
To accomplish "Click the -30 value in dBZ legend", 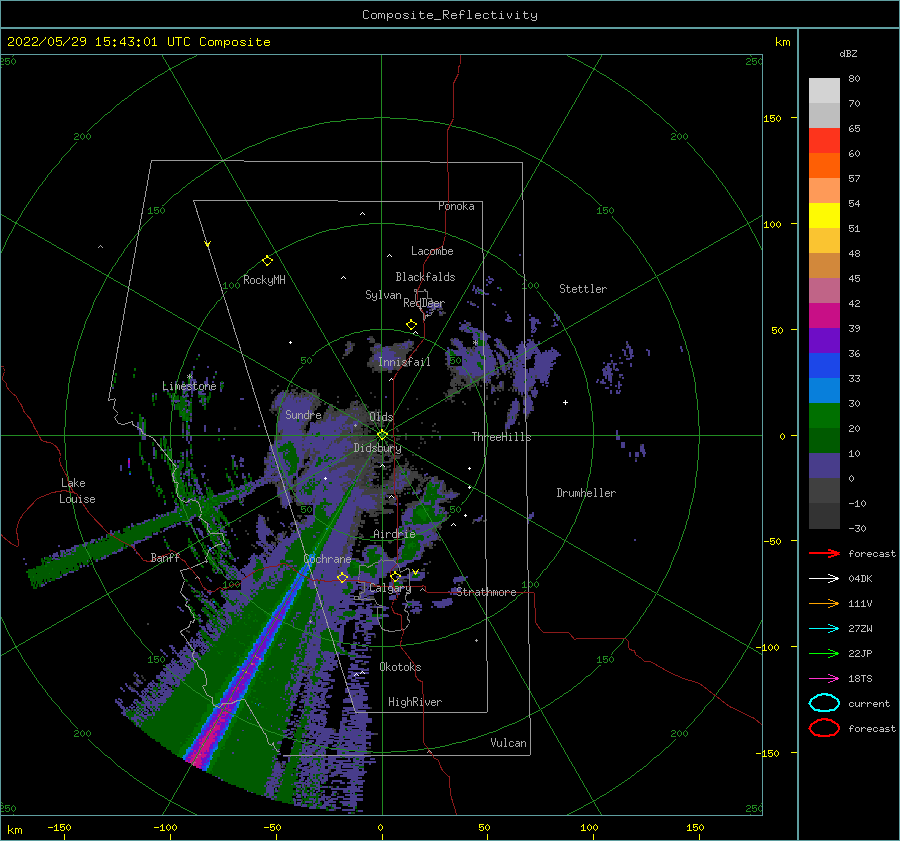I will coord(857,528).
